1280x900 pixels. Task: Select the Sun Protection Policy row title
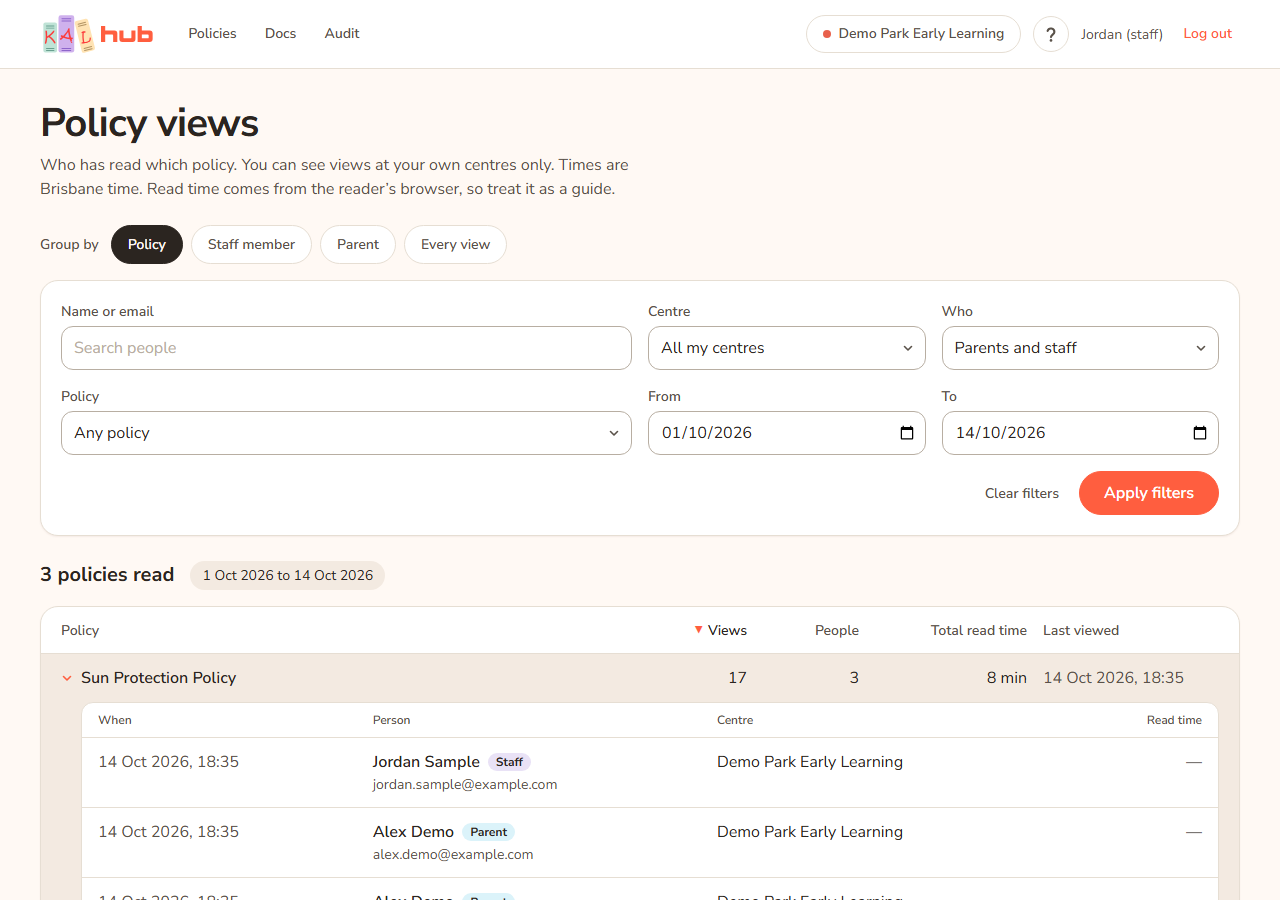(x=159, y=678)
